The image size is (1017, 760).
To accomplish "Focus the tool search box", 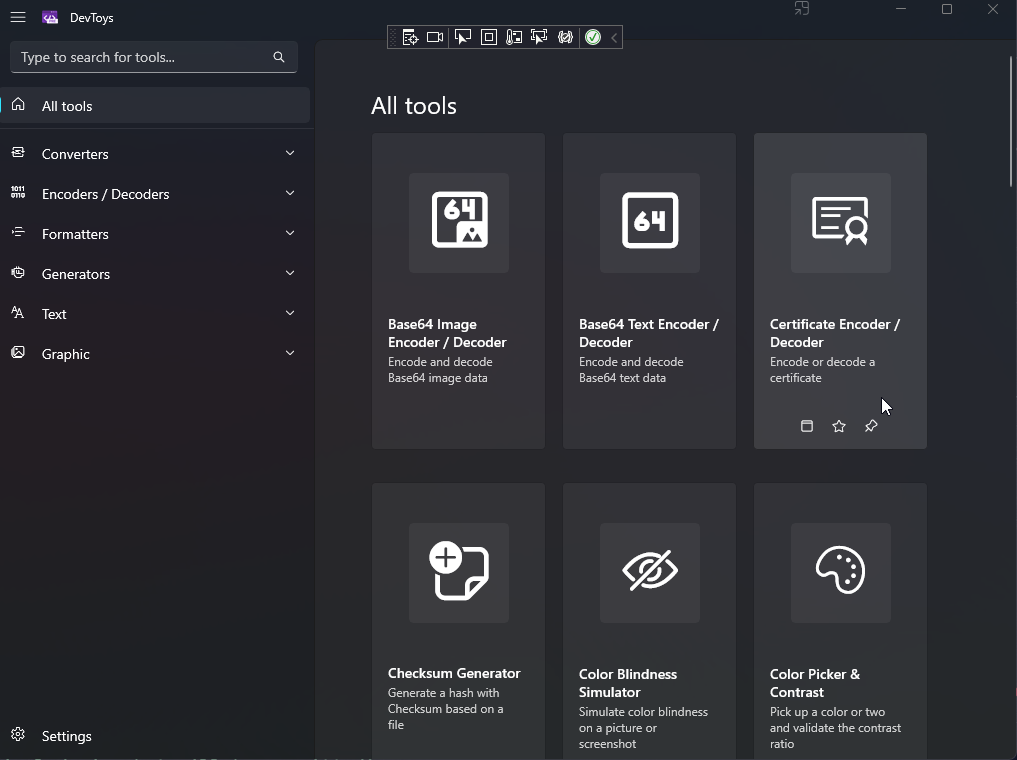I will click(154, 57).
